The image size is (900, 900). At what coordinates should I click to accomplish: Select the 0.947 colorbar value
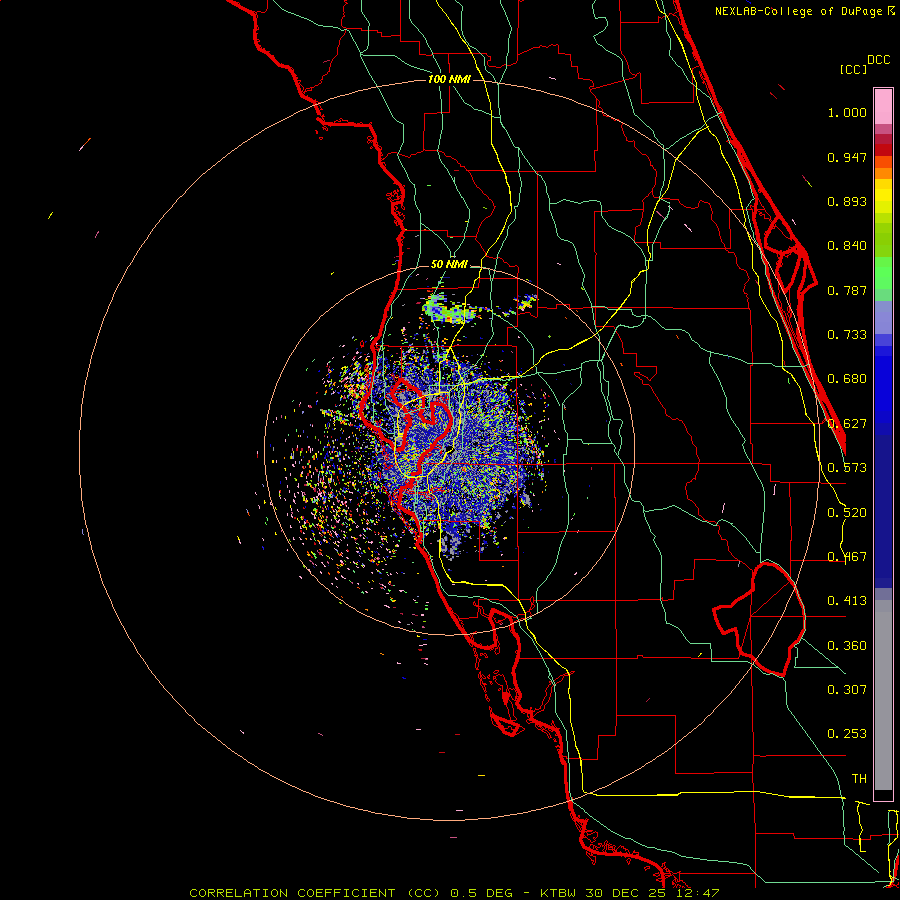point(847,157)
